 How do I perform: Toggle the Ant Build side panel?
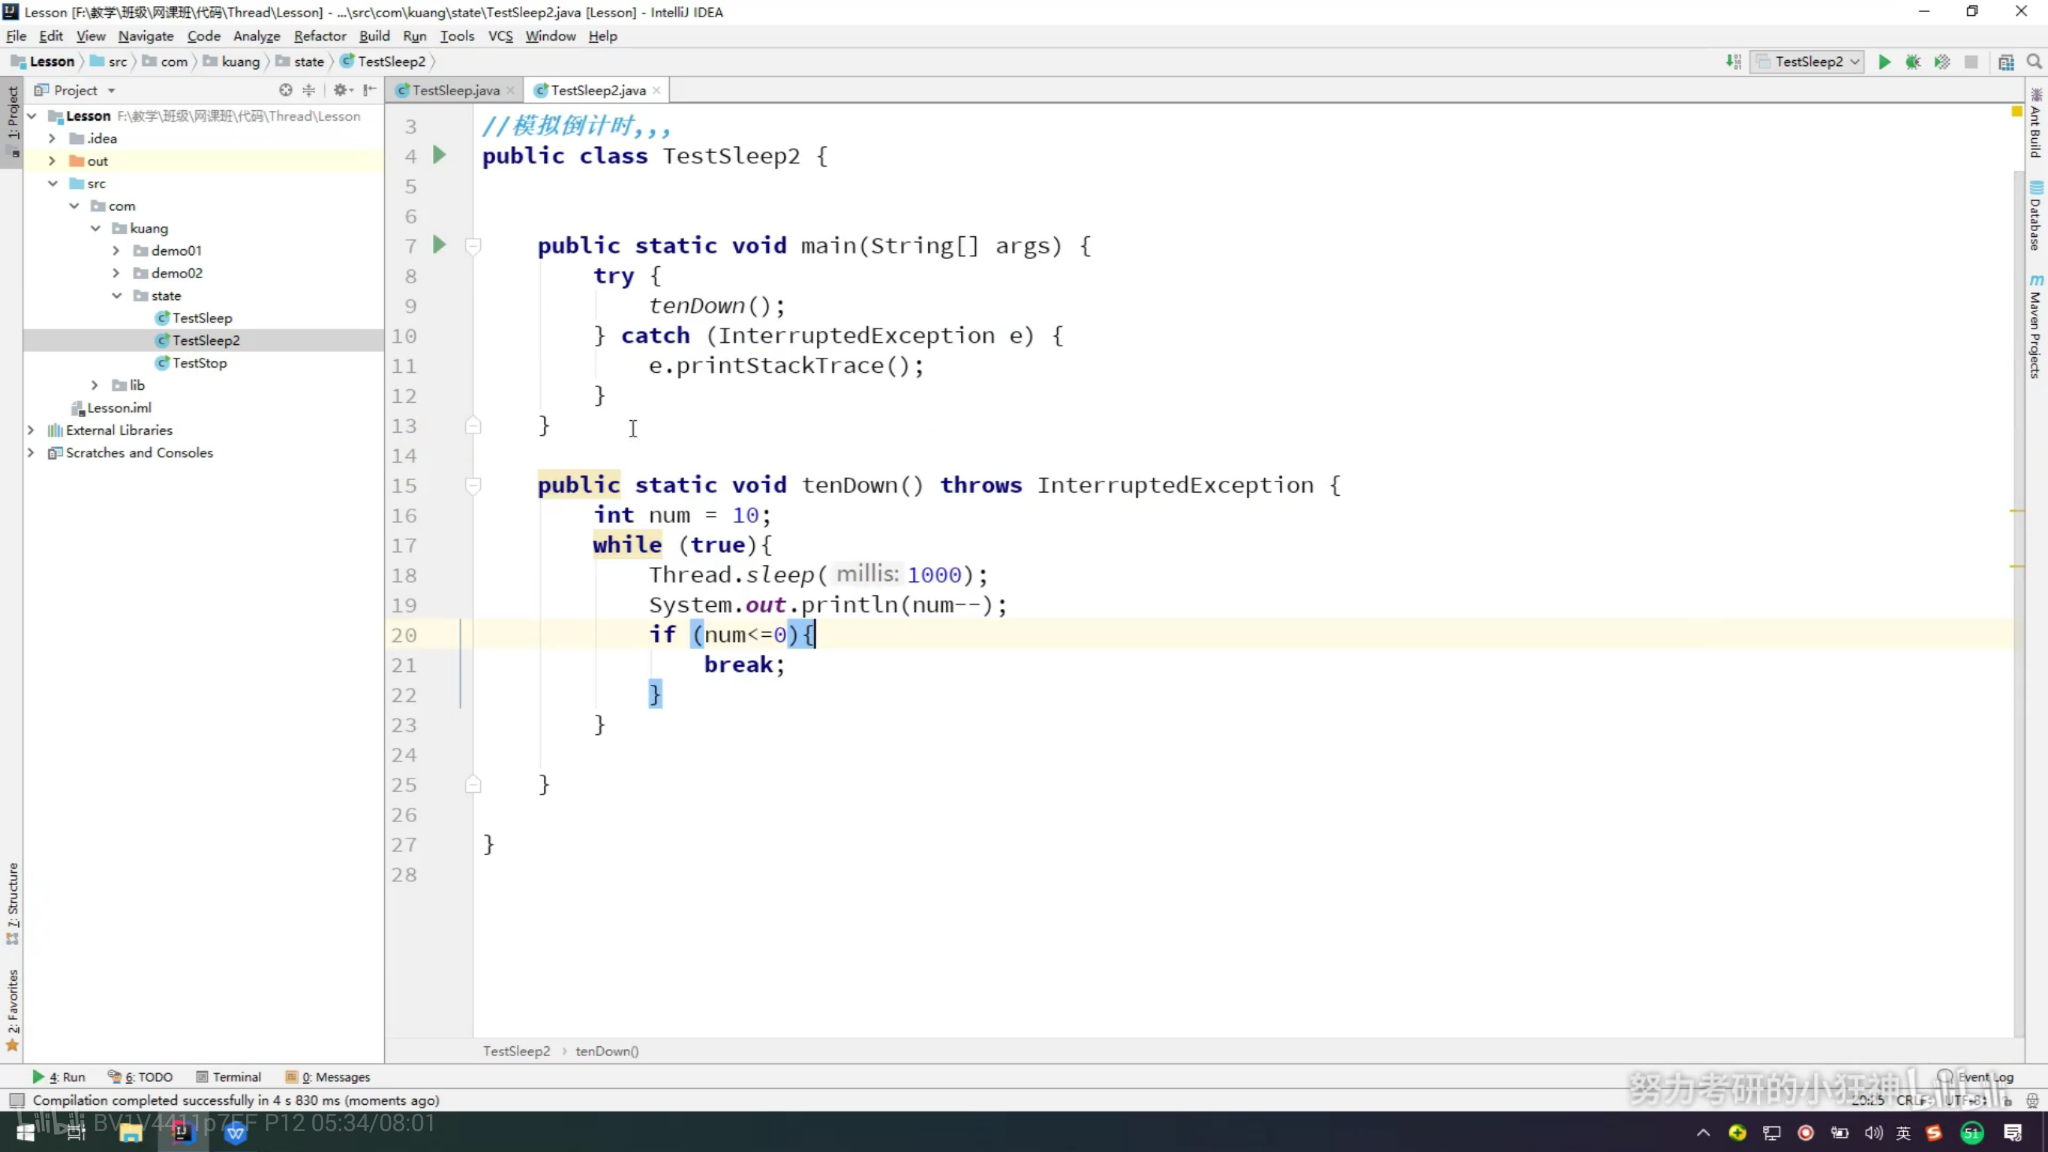2036,124
